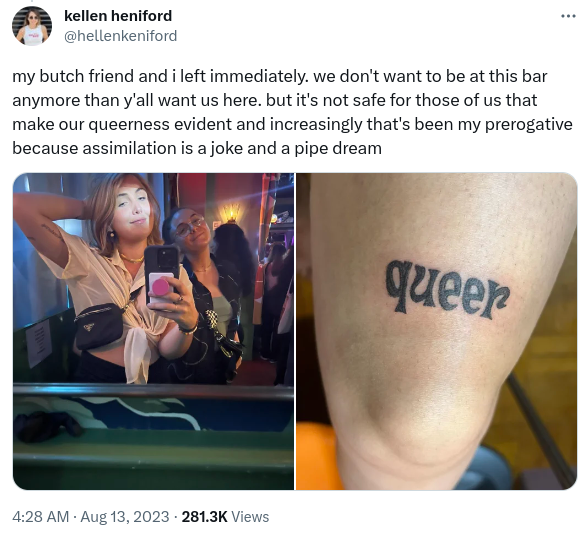
Task: Click the phone held in the mirror selfie
Action: (162, 275)
